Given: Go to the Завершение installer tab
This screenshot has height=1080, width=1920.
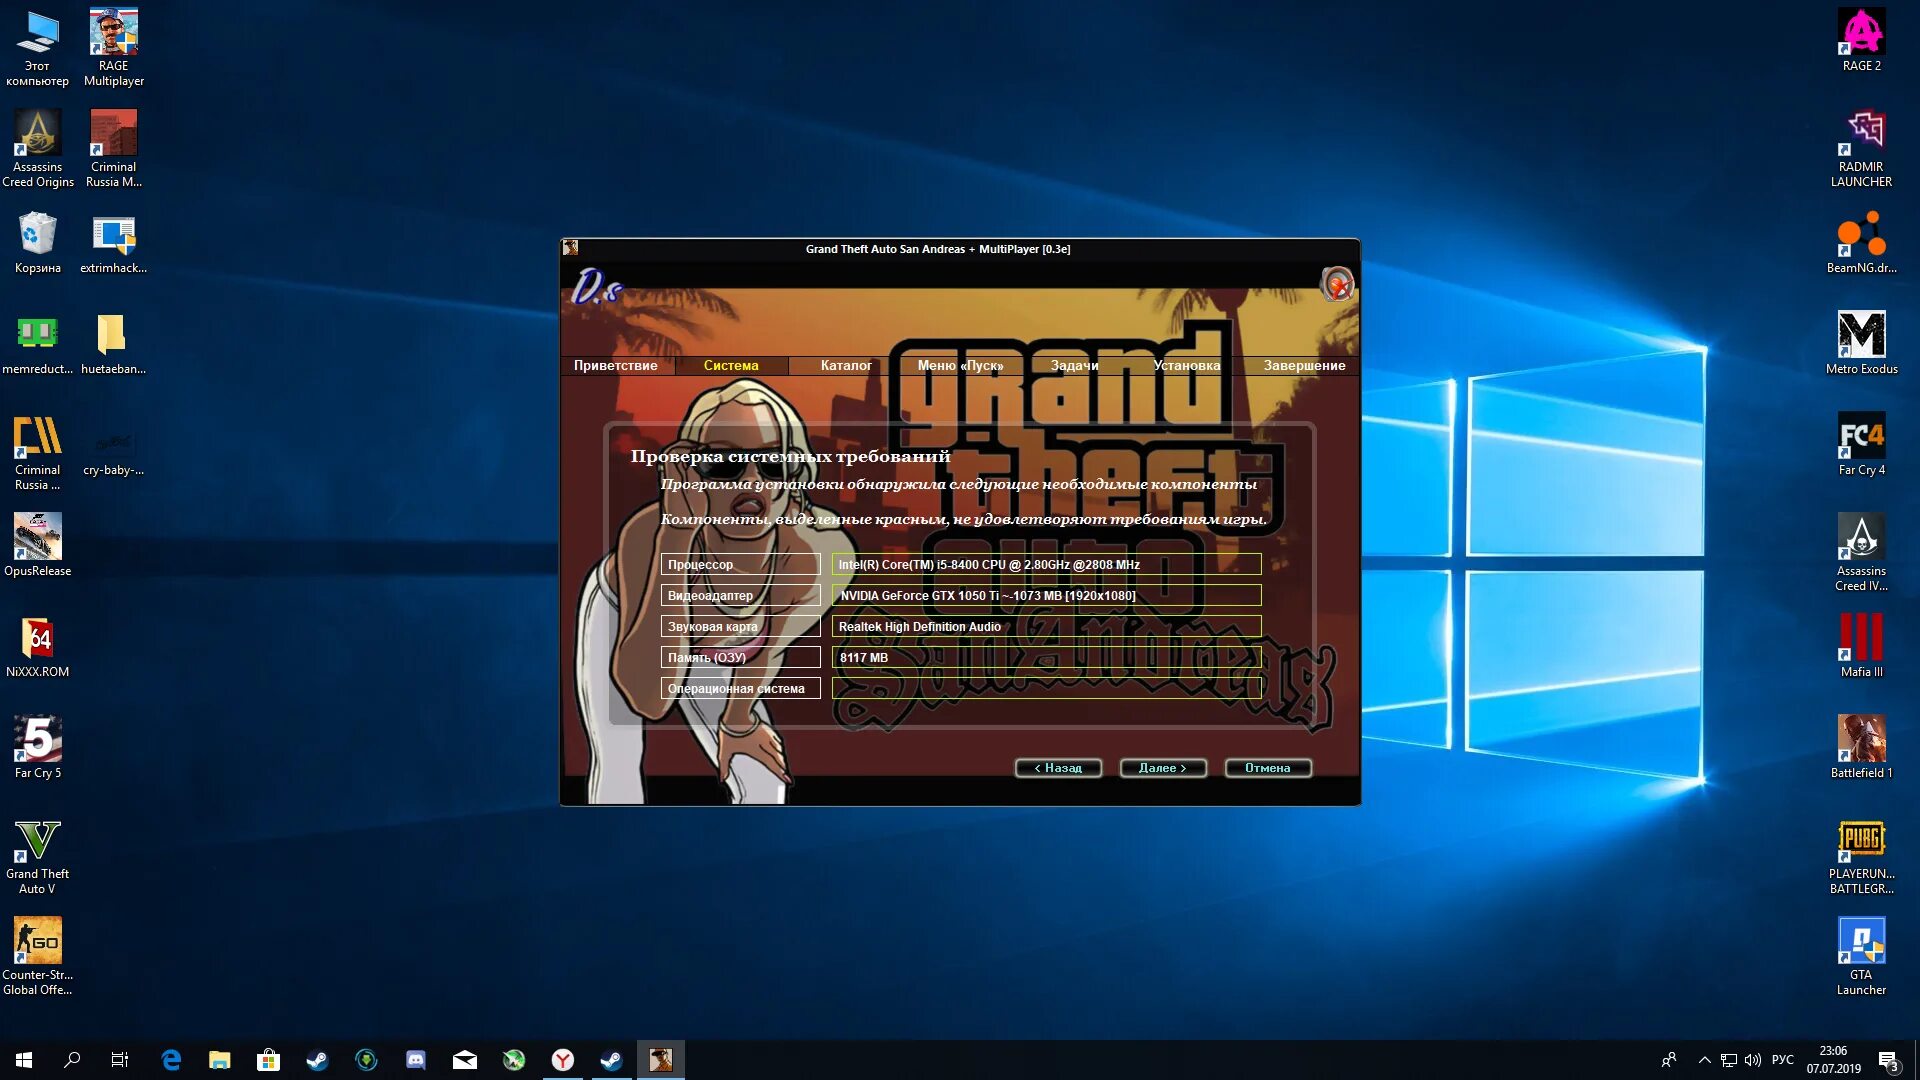Looking at the screenshot, I should click(x=1304, y=365).
